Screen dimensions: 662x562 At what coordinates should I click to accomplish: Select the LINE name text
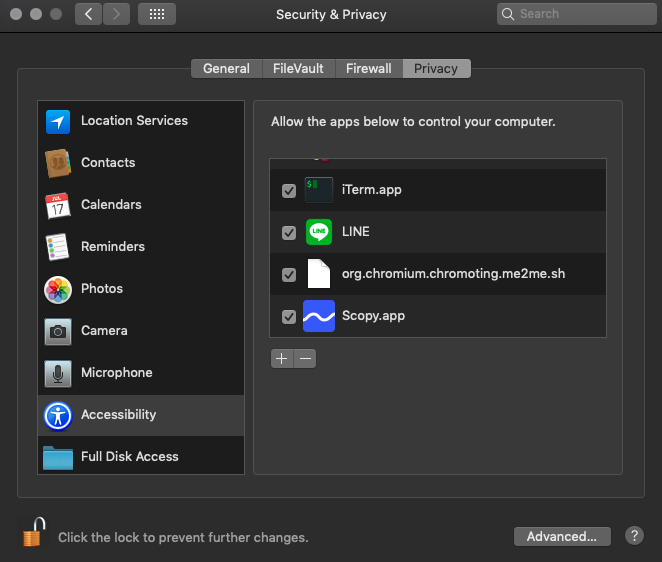tap(355, 231)
